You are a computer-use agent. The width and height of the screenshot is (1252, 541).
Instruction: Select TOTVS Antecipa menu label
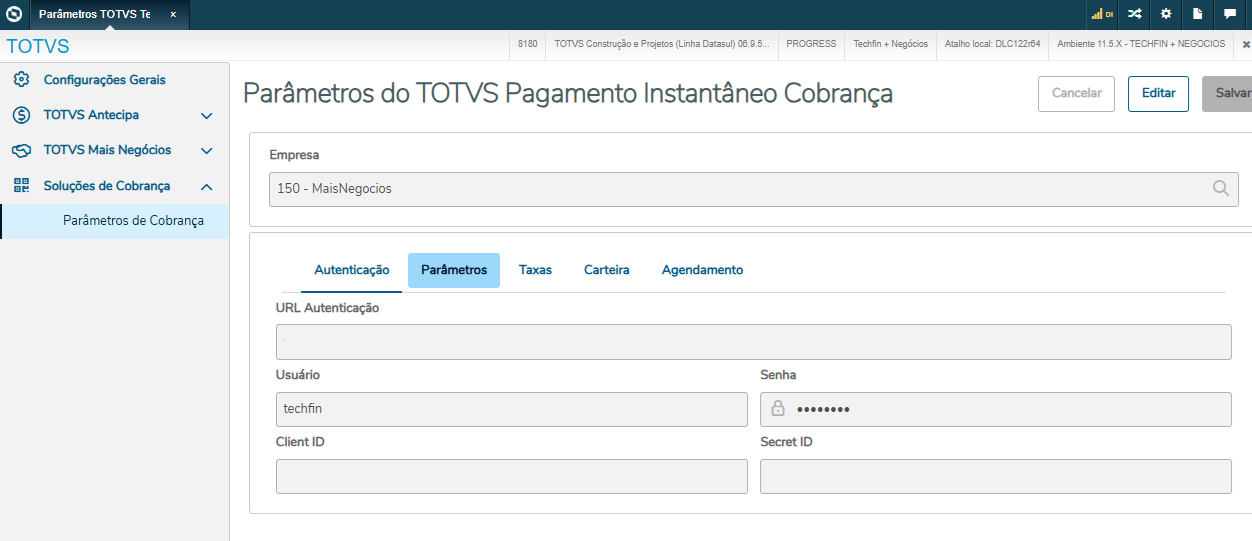pos(91,115)
